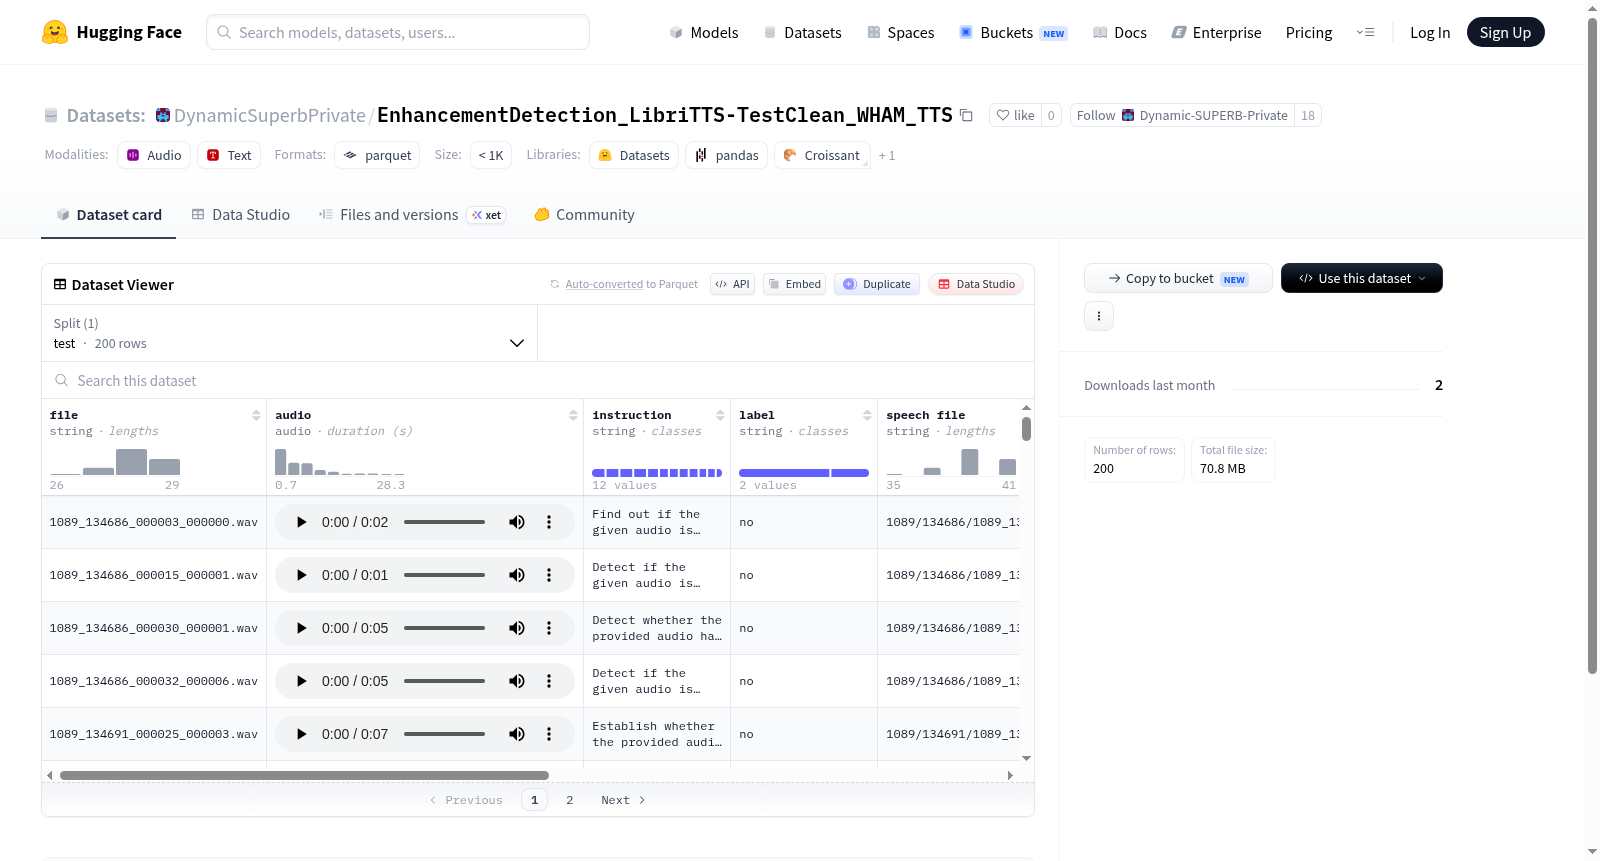Mute volume on 1089_134686_000032_000006.wav player
This screenshot has width=1600, height=861.
point(517,681)
